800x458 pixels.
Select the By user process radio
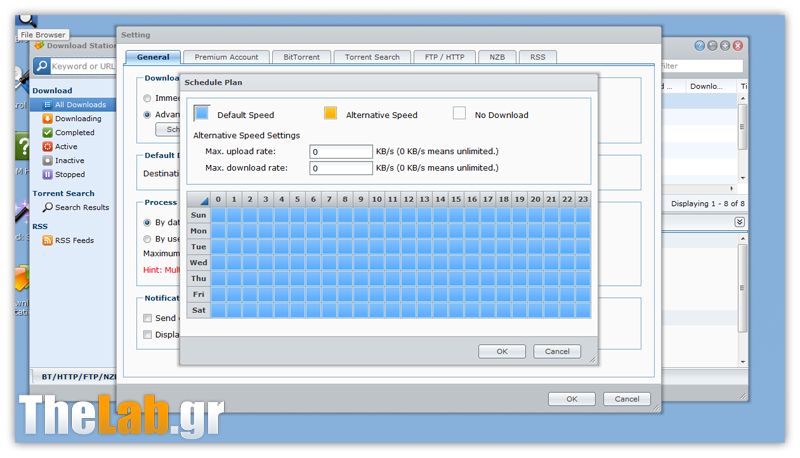(x=147, y=239)
